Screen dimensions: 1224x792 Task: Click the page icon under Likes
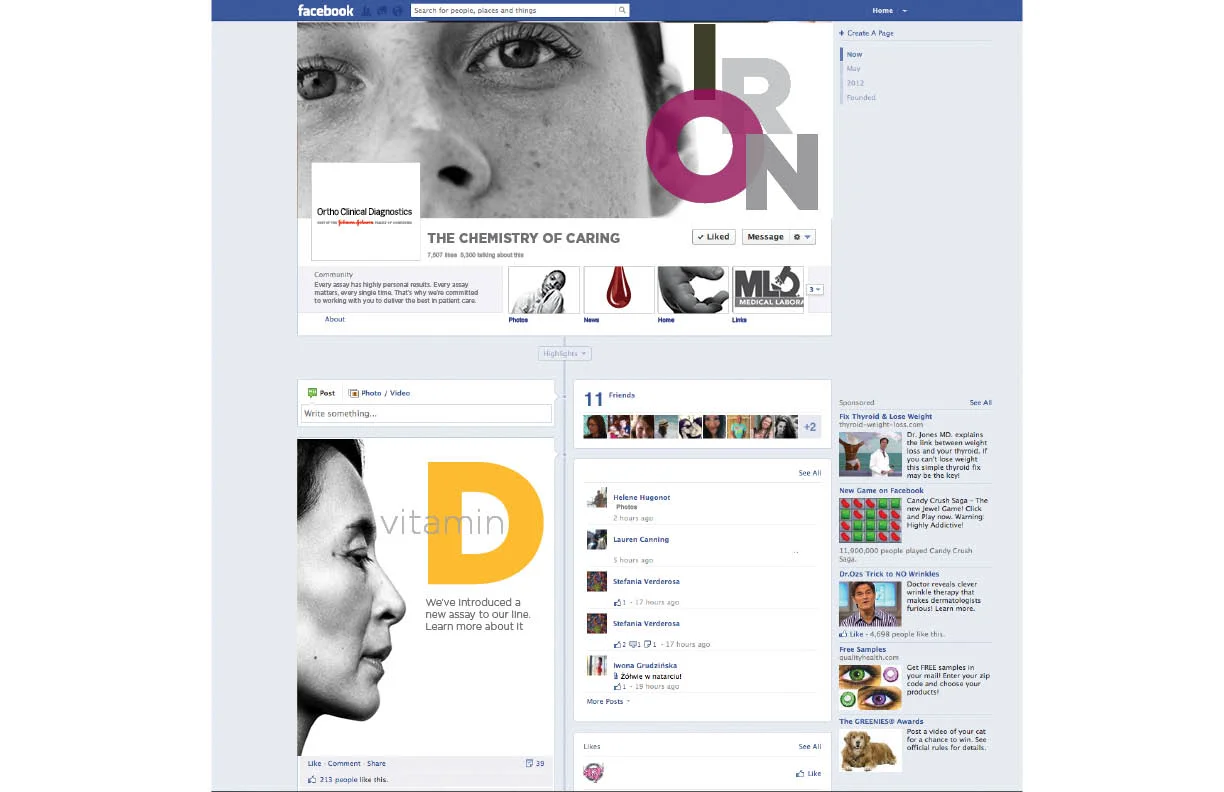[593, 772]
